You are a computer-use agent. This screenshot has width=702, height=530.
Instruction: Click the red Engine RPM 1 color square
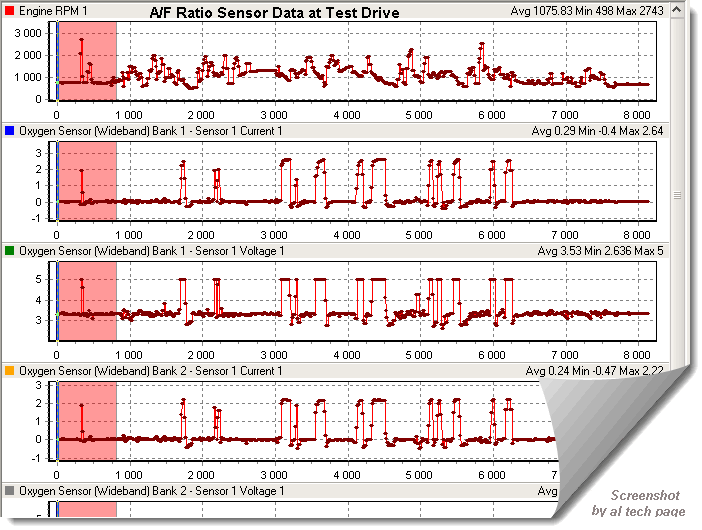pyautogui.click(x=9, y=11)
